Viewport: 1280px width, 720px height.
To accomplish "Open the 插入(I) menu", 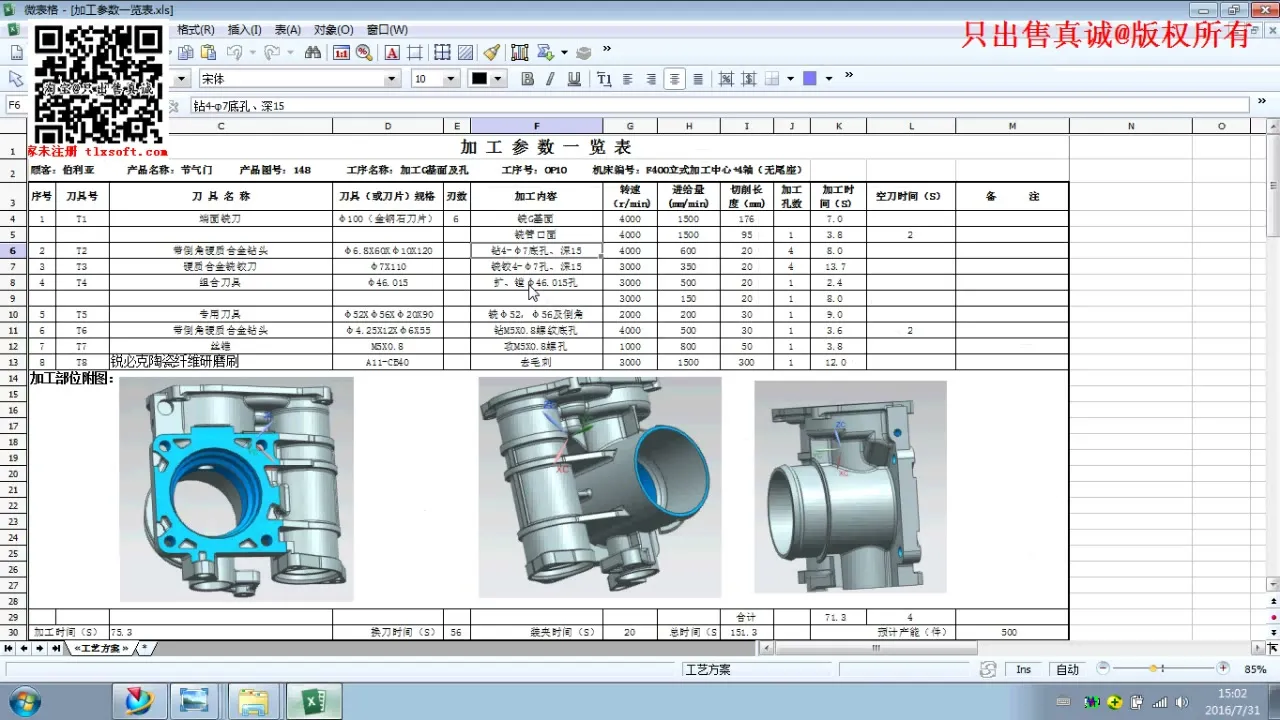I will pyautogui.click(x=244, y=30).
